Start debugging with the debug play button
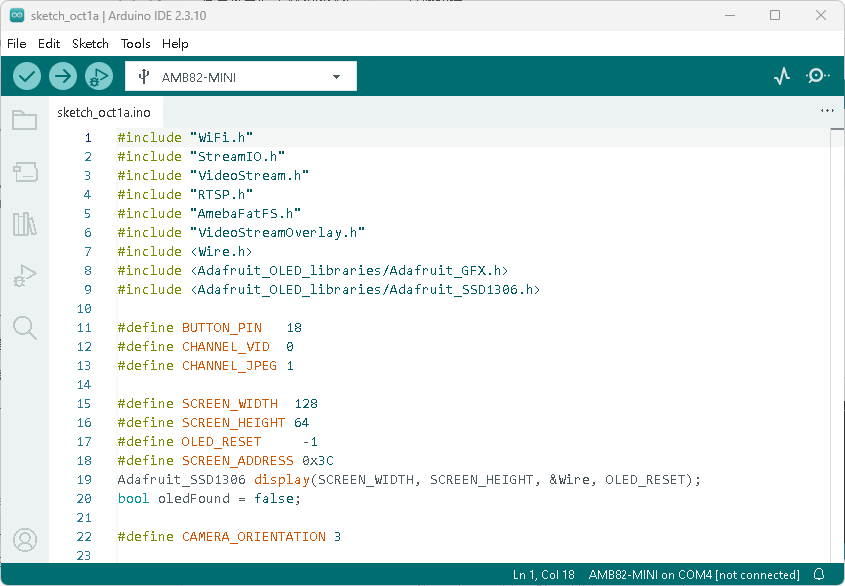The height and width of the screenshot is (586, 845). coord(99,76)
